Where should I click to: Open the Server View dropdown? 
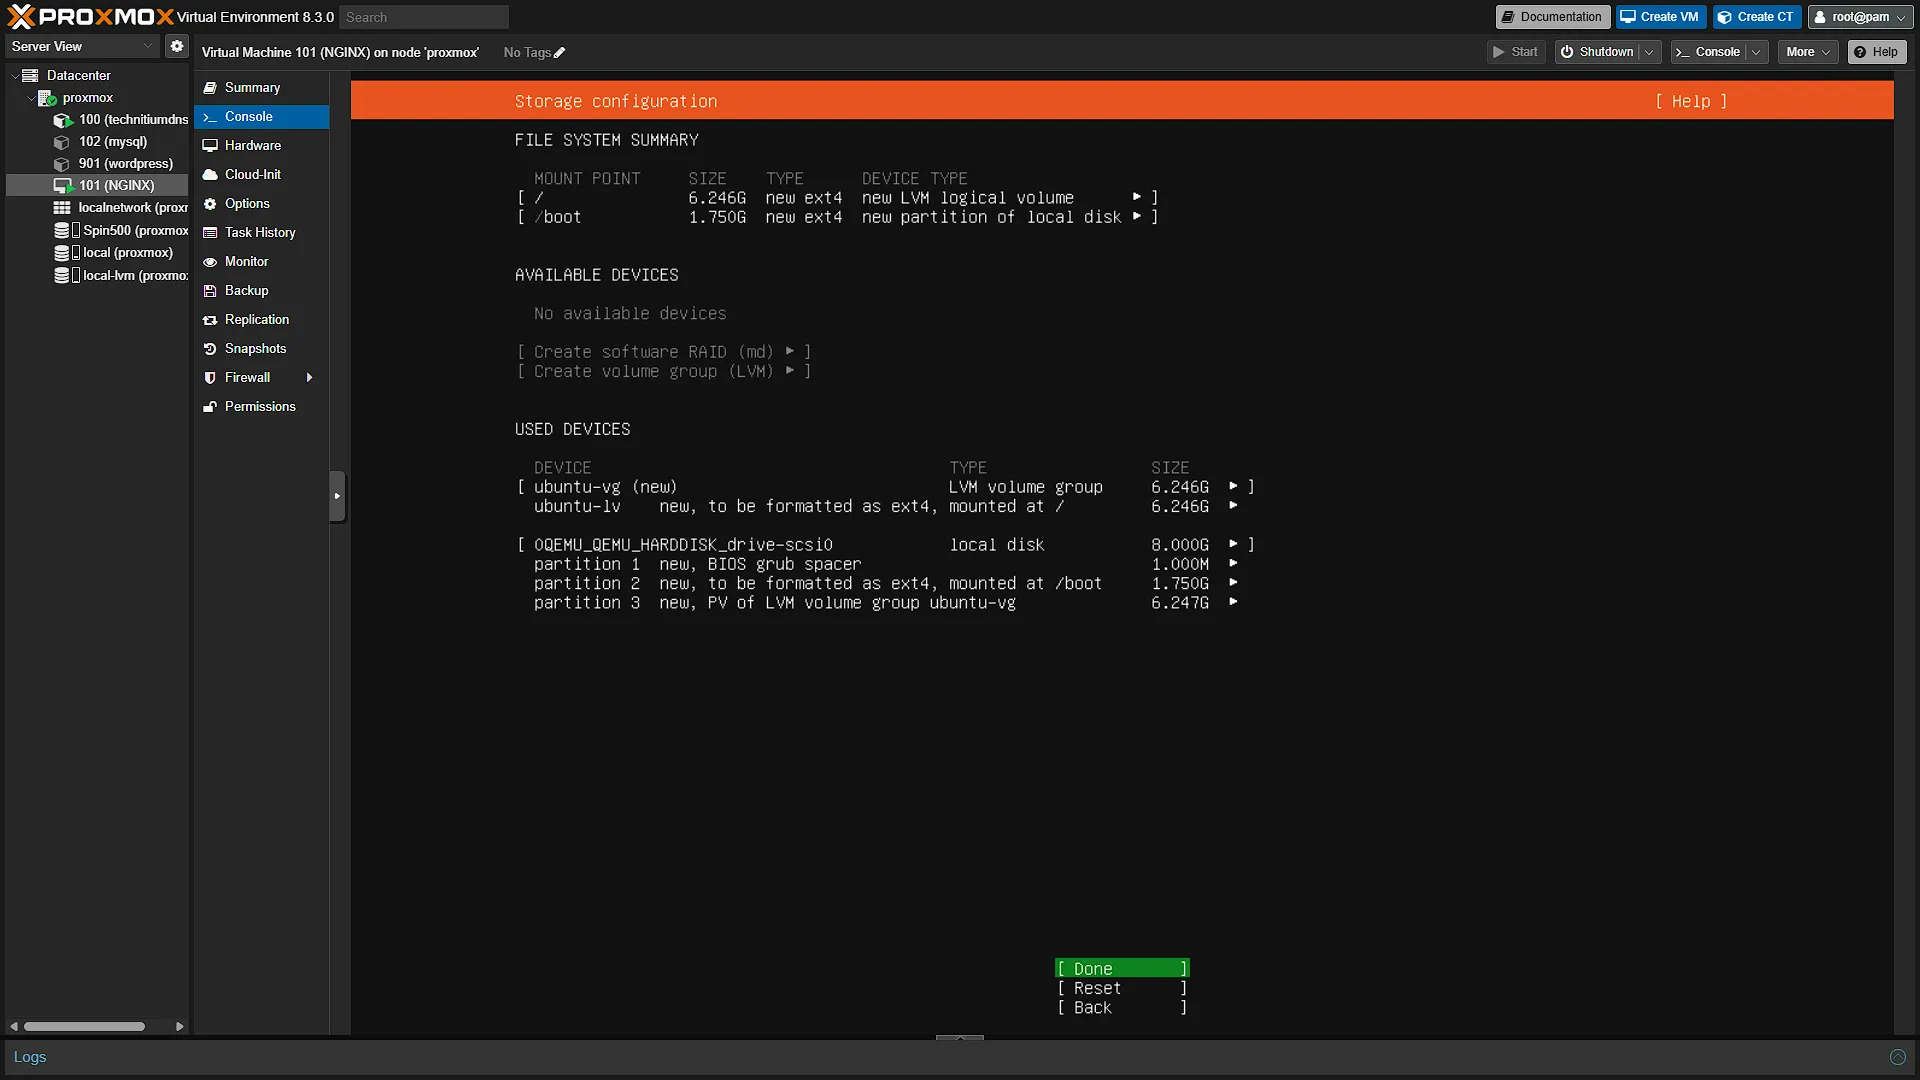(82, 46)
